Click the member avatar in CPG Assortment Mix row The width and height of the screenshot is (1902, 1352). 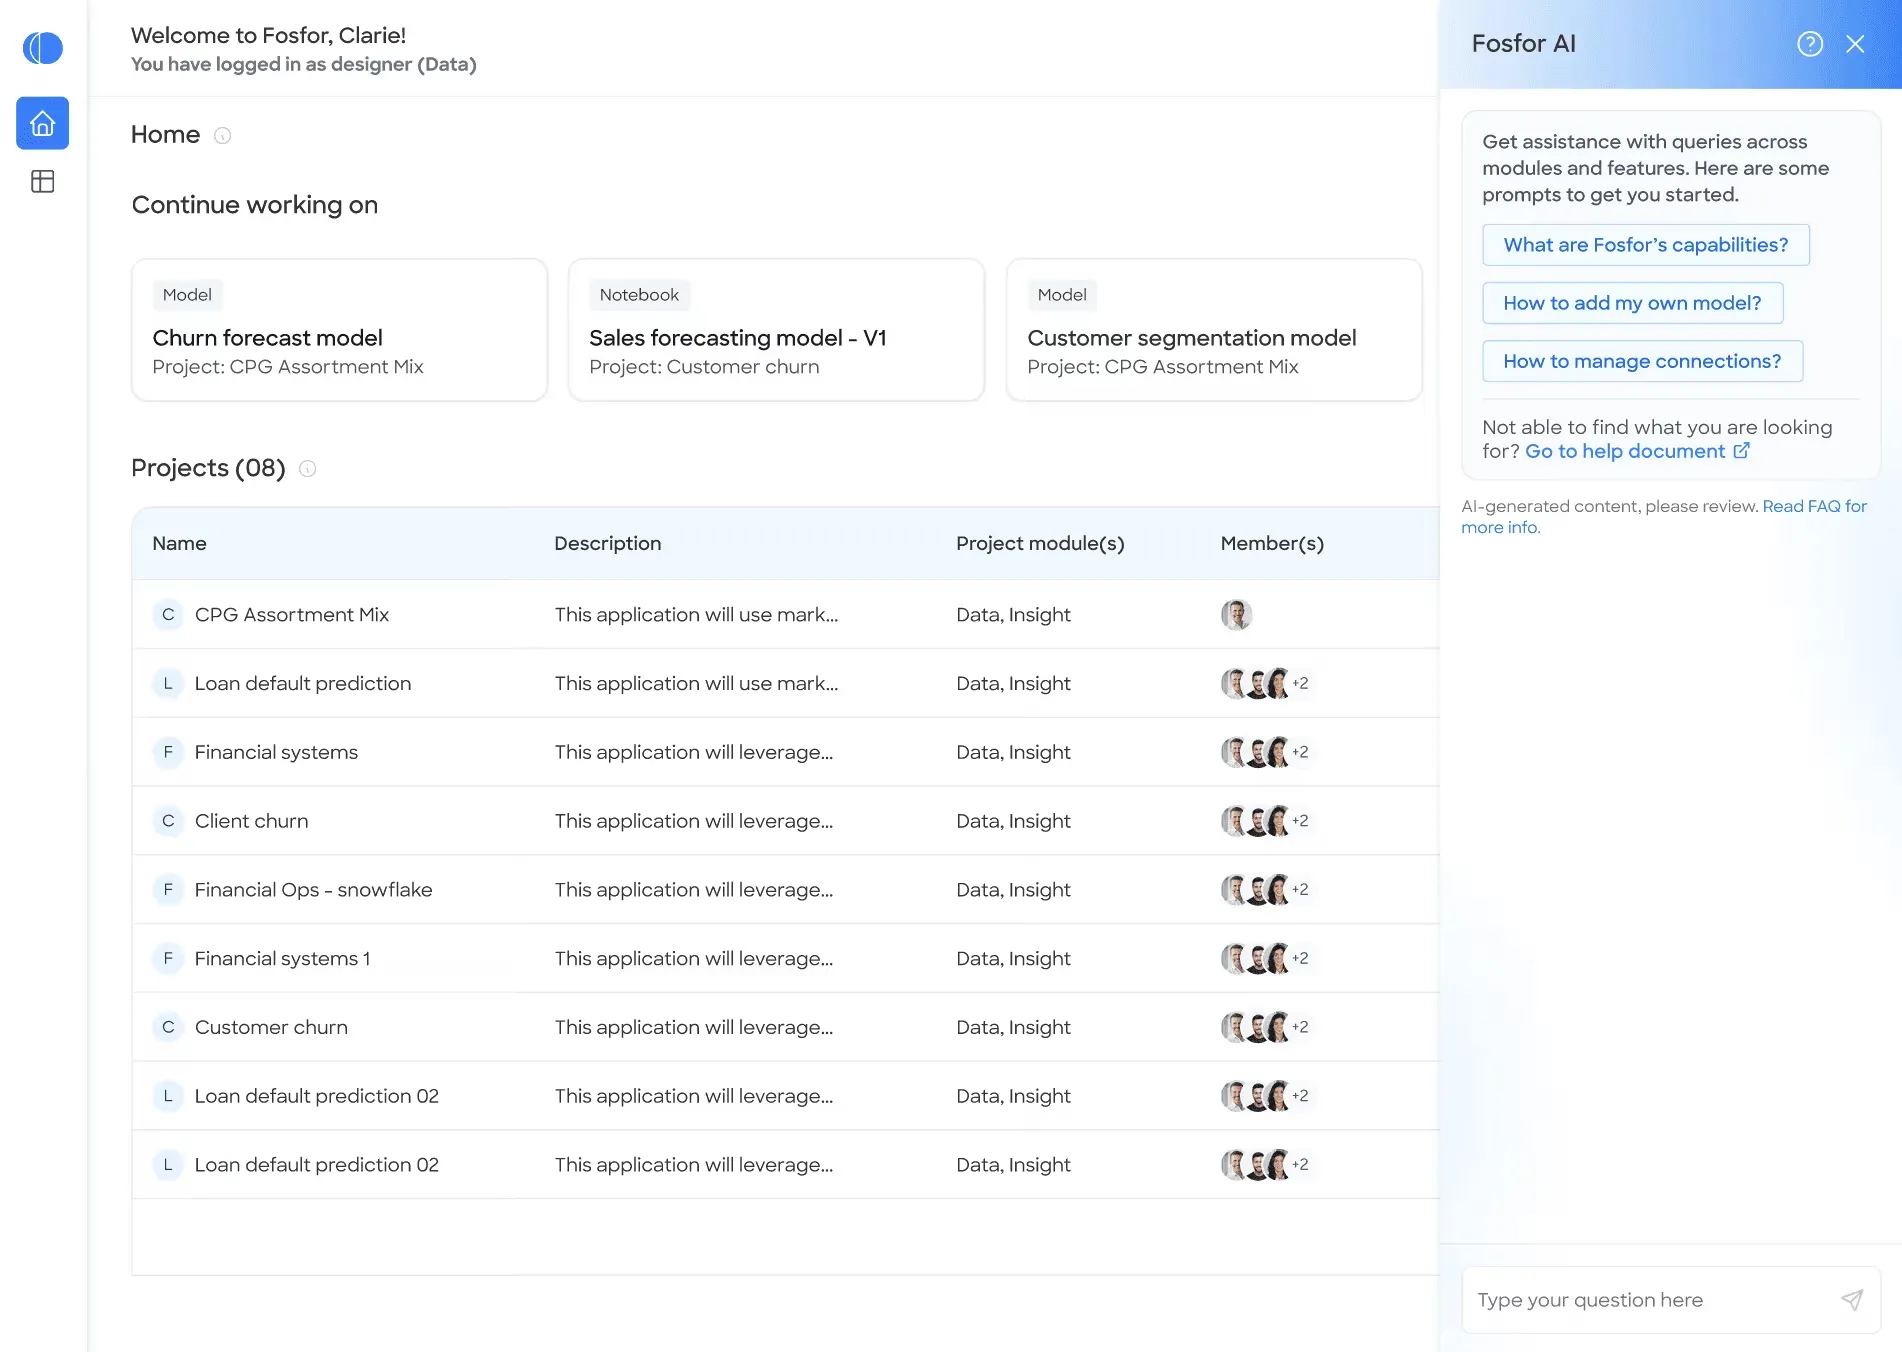point(1237,614)
